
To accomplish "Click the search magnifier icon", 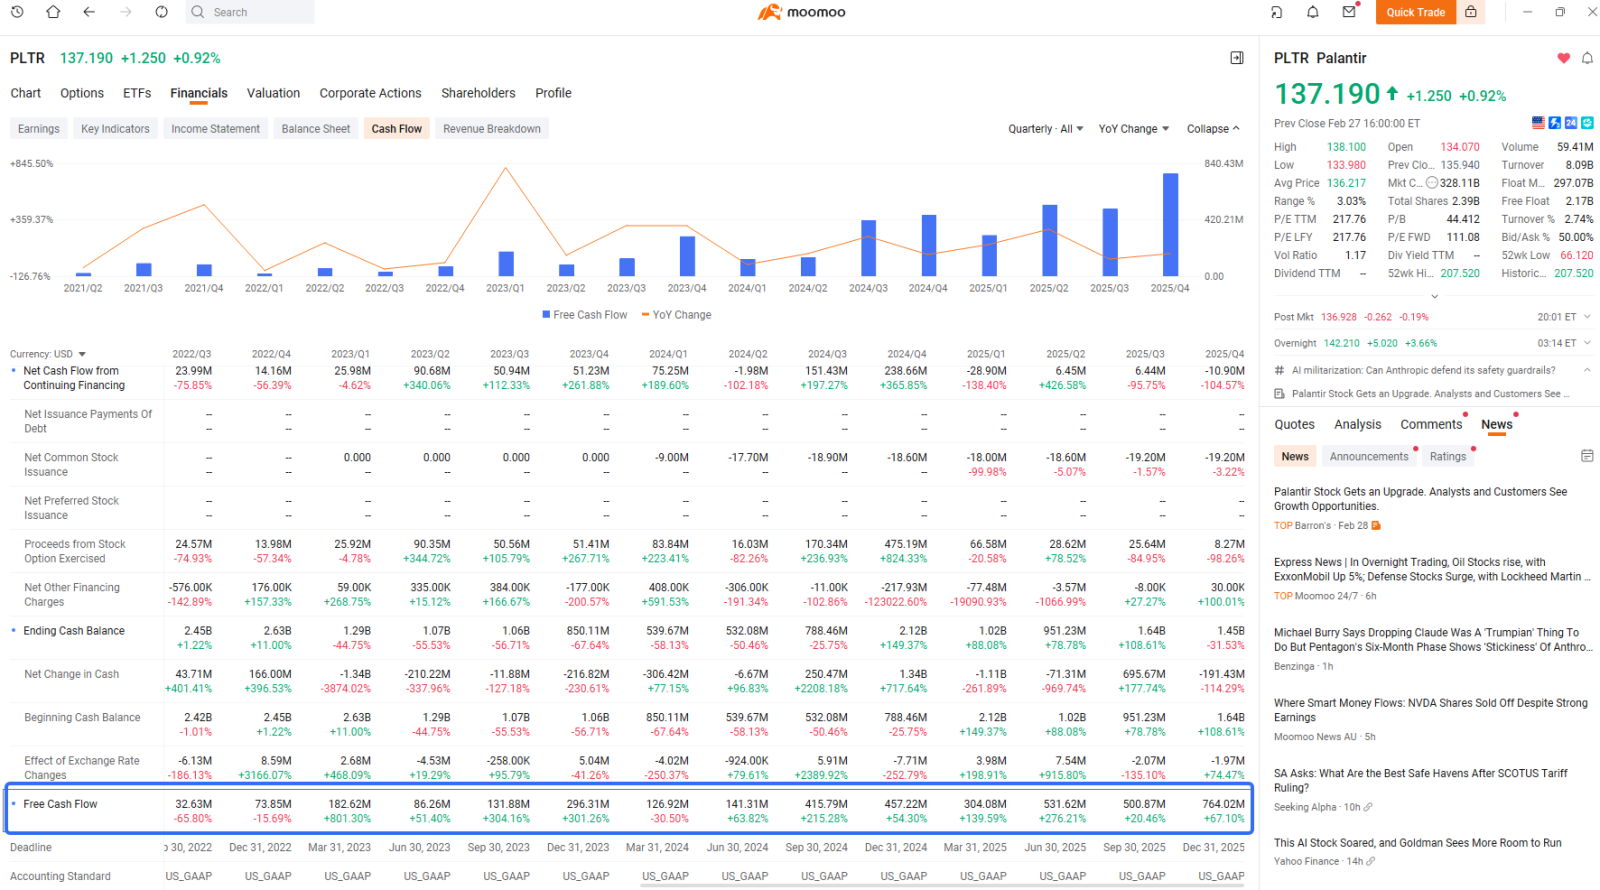I will click(x=198, y=12).
